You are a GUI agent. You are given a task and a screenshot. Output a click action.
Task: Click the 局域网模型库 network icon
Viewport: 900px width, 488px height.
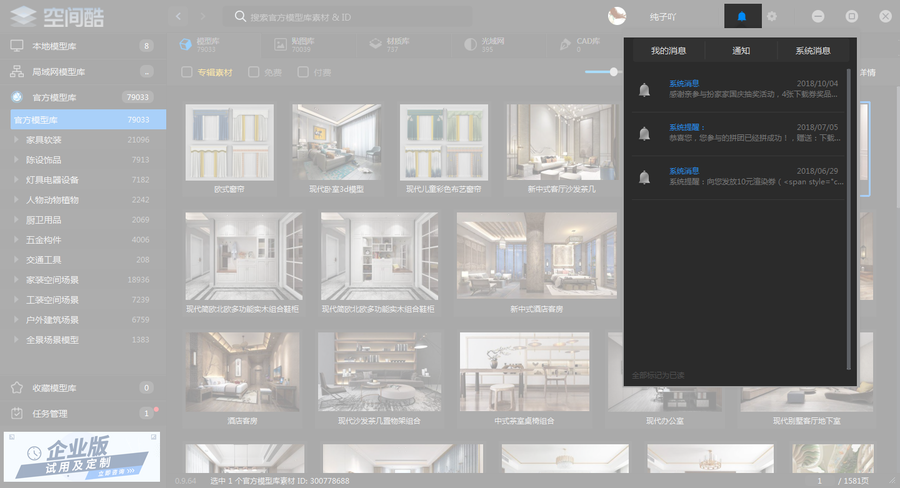pos(17,72)
